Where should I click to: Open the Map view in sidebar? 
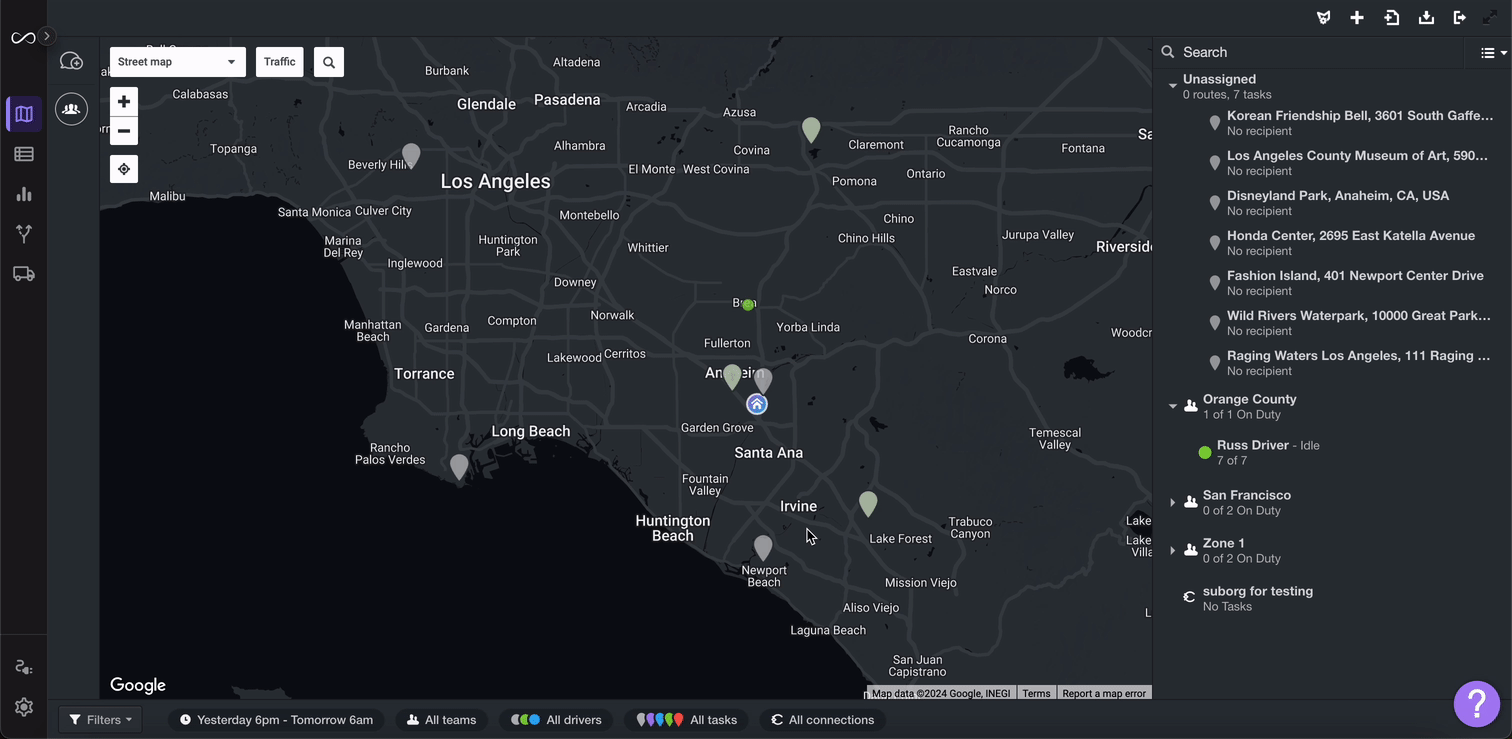click(24, 114)
